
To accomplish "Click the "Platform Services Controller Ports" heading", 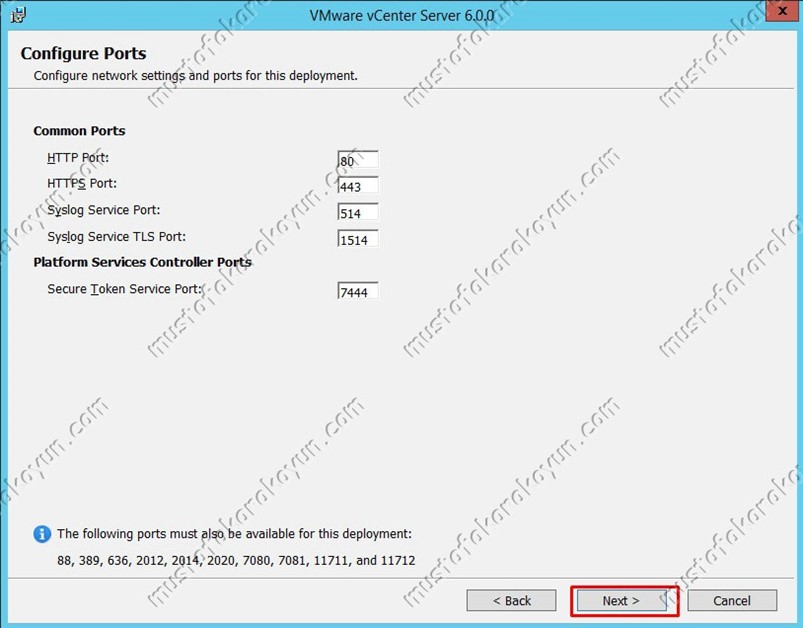I will point(142,262).
